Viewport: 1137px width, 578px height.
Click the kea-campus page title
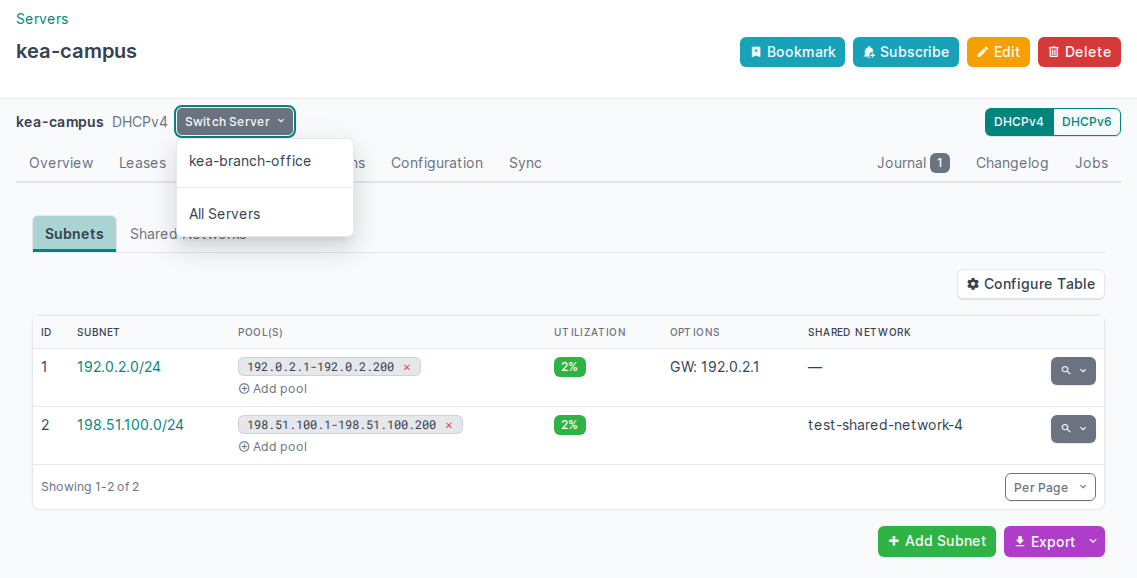[x=76, y=51]
